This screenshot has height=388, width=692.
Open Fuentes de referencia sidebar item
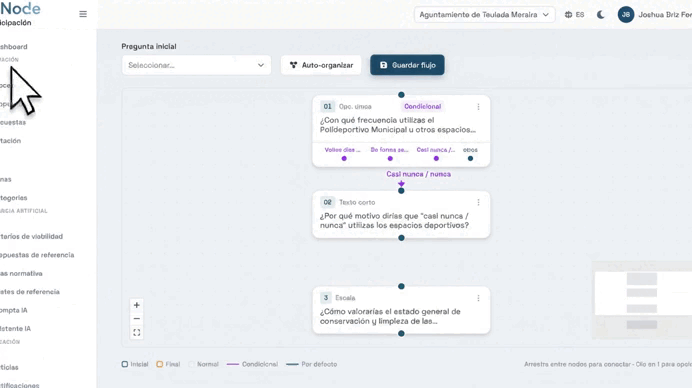[30, 292]
